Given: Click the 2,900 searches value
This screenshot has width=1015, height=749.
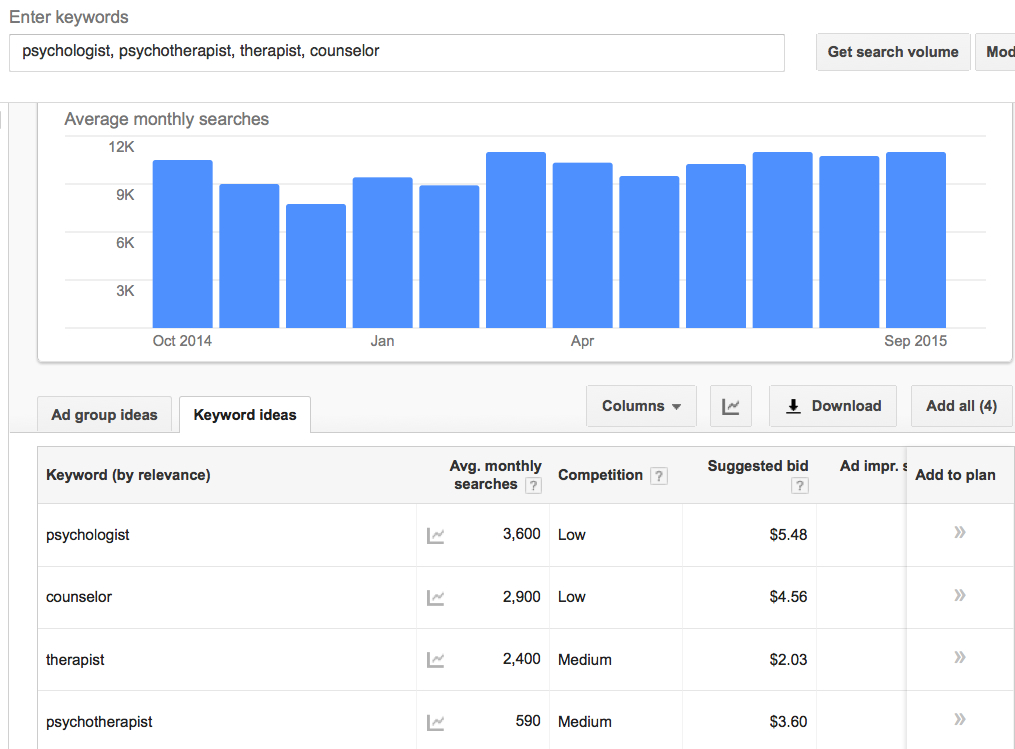Looking at the screenshot, I should (x=522, y=596).
